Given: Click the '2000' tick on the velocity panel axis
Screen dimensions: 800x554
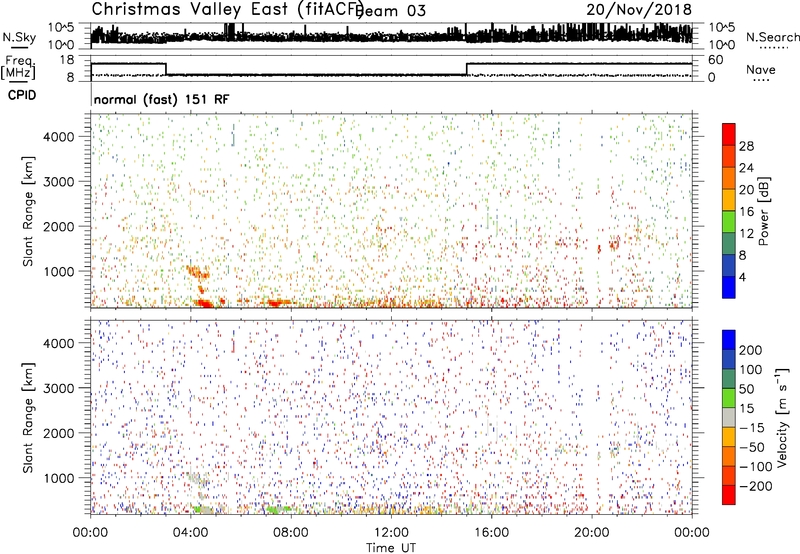Looking at the screenshot, I should (x=59, y=433).
